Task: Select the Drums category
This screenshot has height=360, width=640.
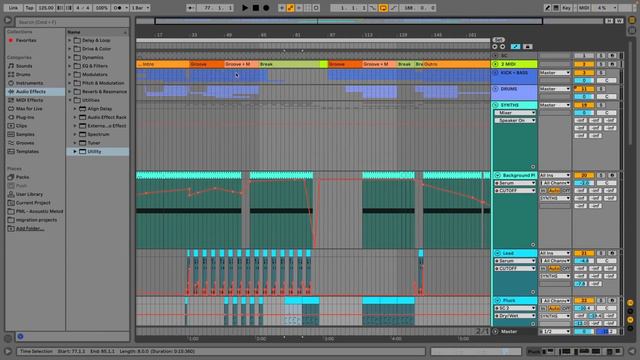Action: pyautogui.click(x=23, y=75)
